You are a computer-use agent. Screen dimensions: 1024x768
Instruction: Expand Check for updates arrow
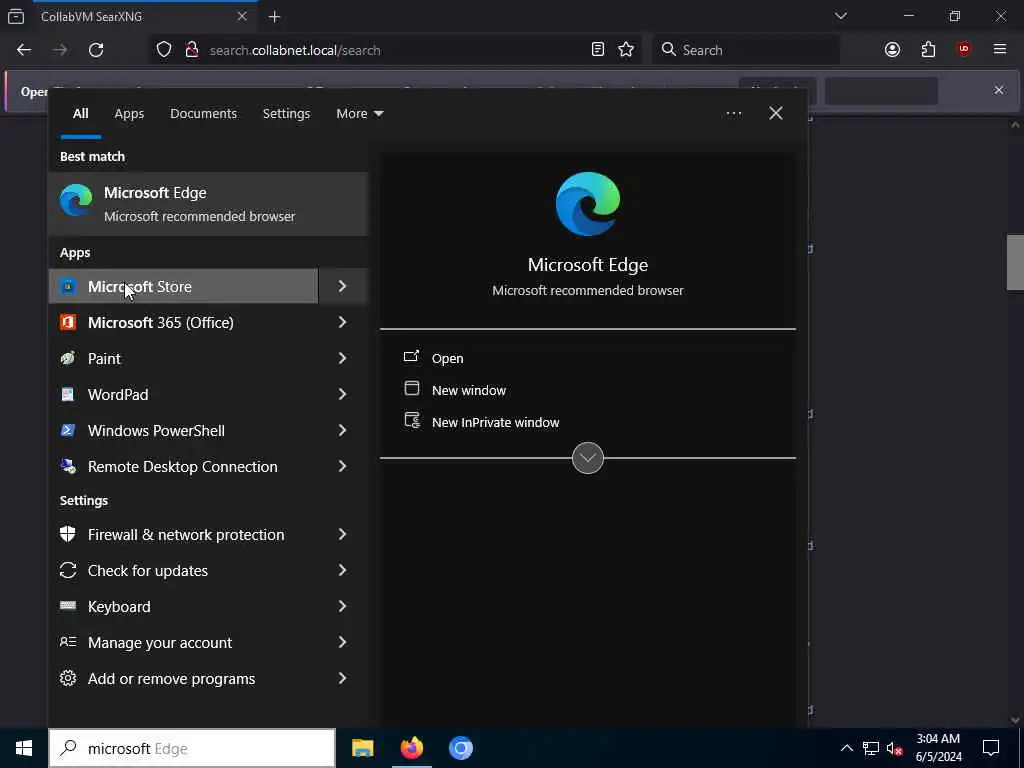(x=343, y=570)
